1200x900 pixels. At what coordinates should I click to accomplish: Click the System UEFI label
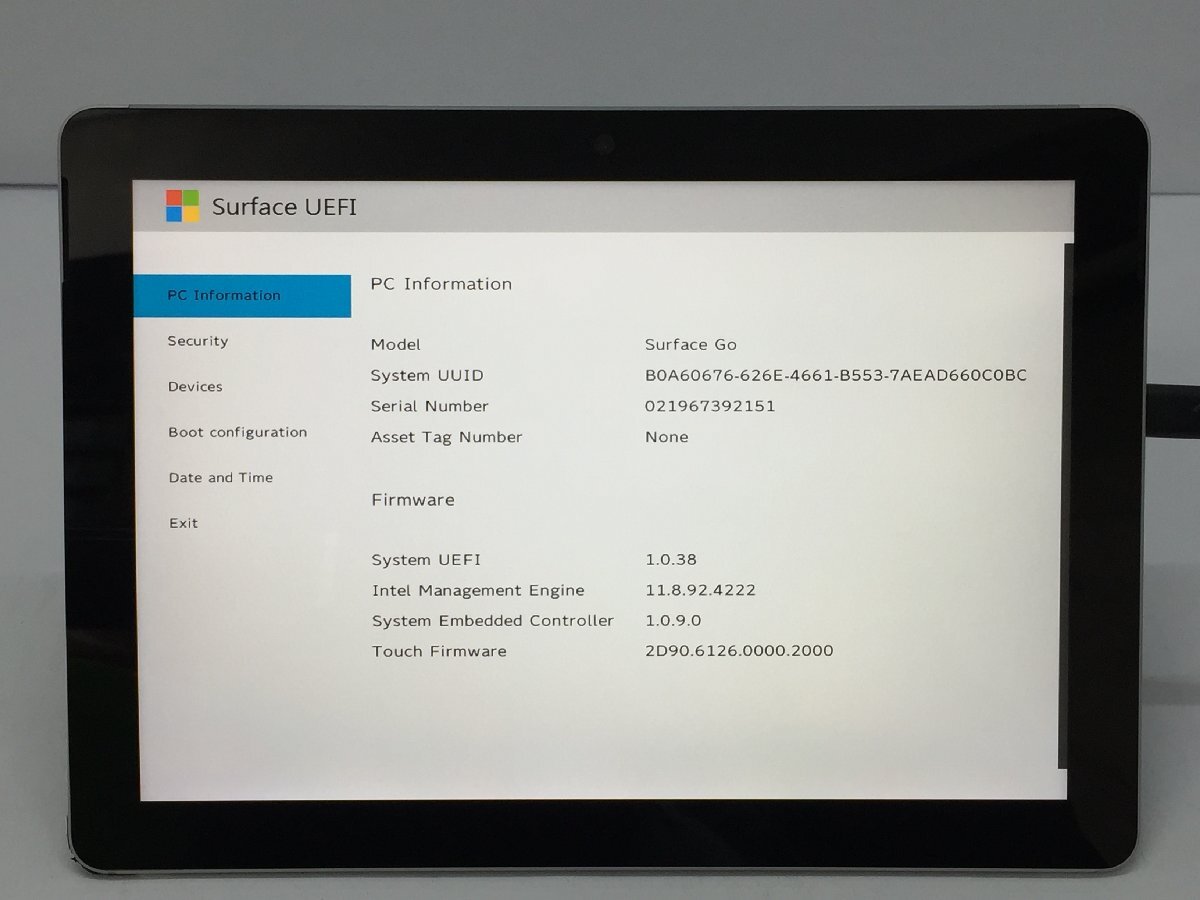[x=426, y=560]
